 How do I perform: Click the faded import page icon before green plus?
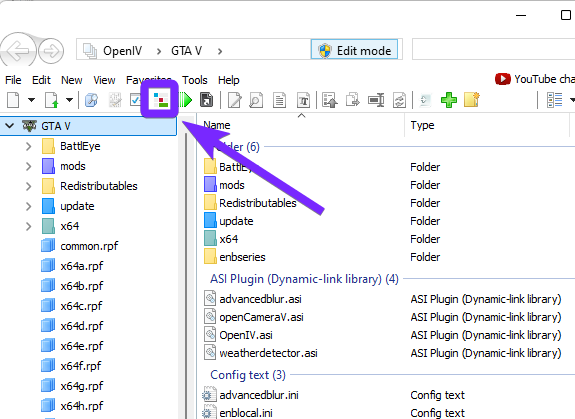point(425,100)
